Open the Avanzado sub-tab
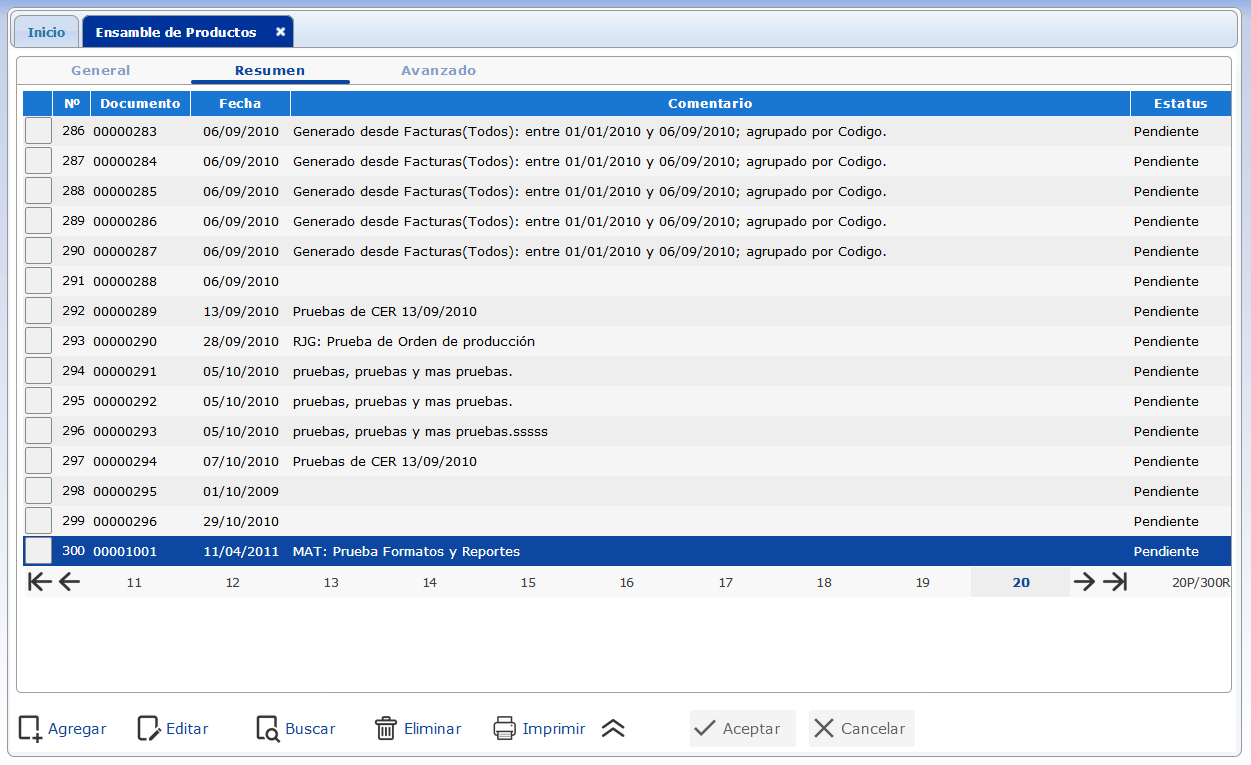This screenshot has height=765, width=1251. point(438,70)
